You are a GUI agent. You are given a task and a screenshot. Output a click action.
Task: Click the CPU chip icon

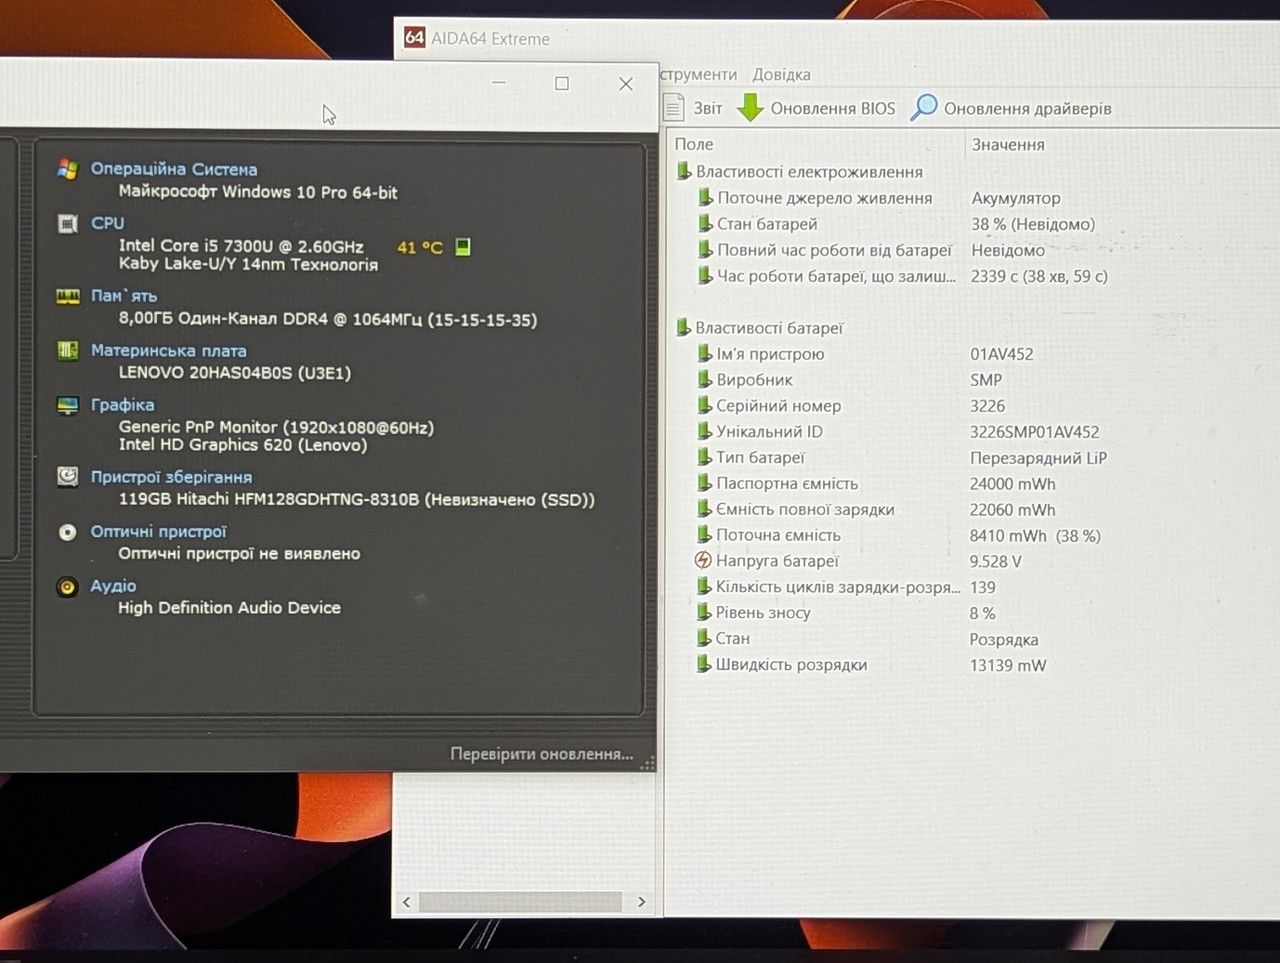[67, 223]
